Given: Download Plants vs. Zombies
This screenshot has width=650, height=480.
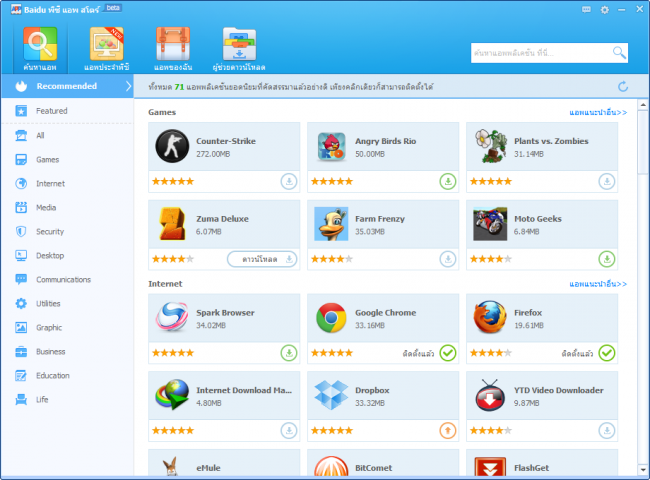Looking at the screenshot, I should 607,182.
